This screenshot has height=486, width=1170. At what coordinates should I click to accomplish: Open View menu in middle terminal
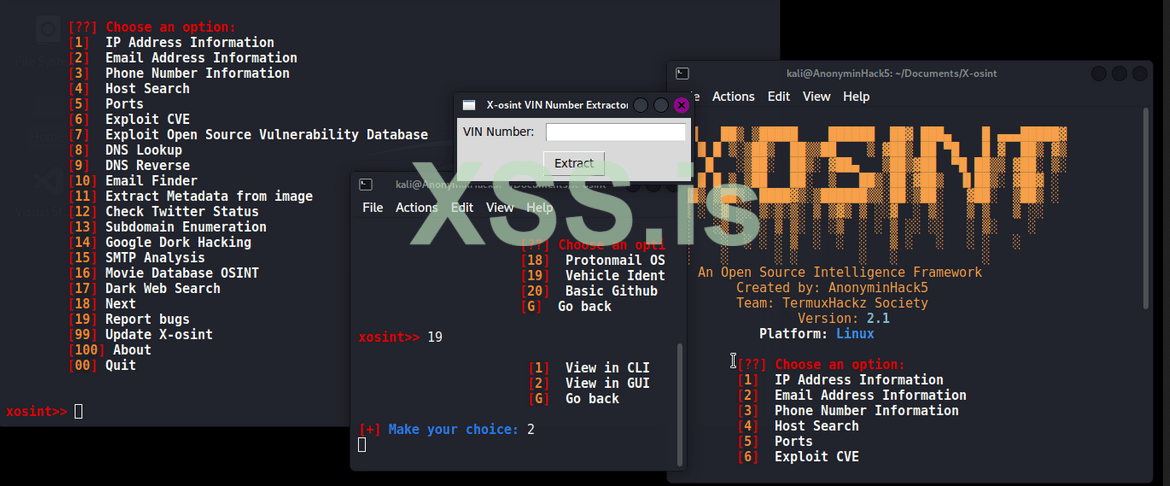500,208
